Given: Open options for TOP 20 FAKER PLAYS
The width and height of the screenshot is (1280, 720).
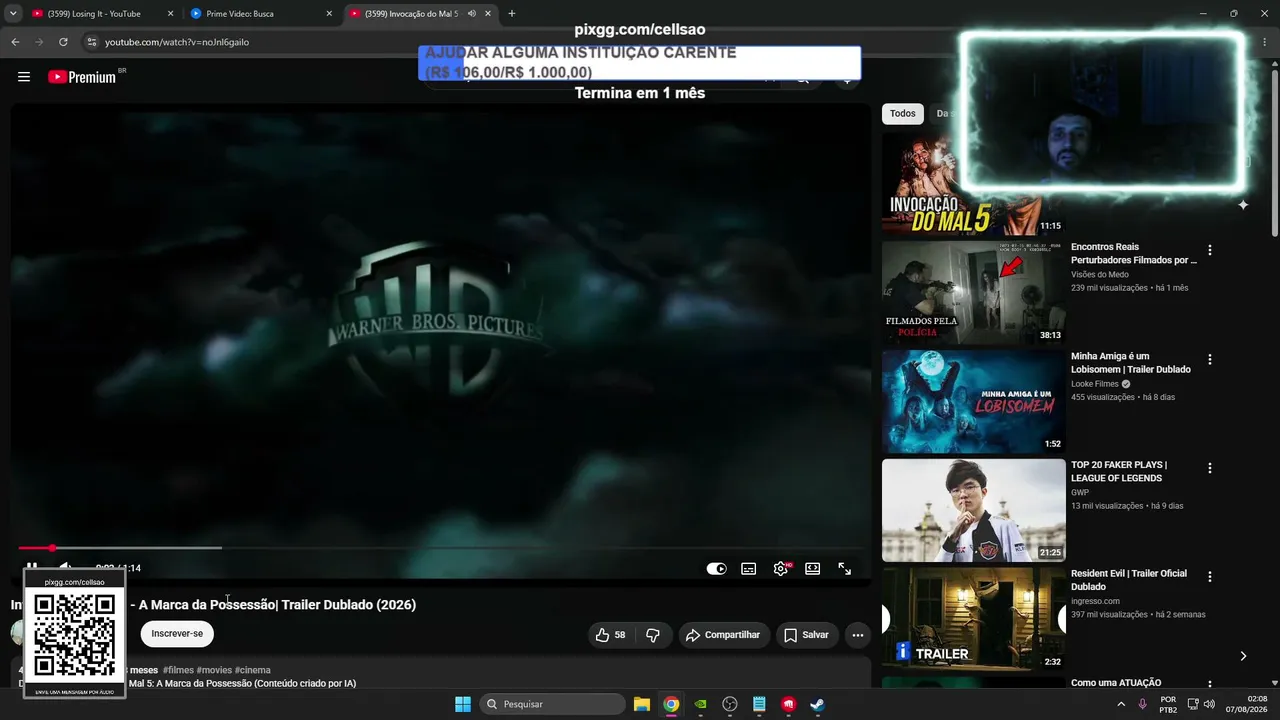Looking at the screenshot, I should 1210,468.
